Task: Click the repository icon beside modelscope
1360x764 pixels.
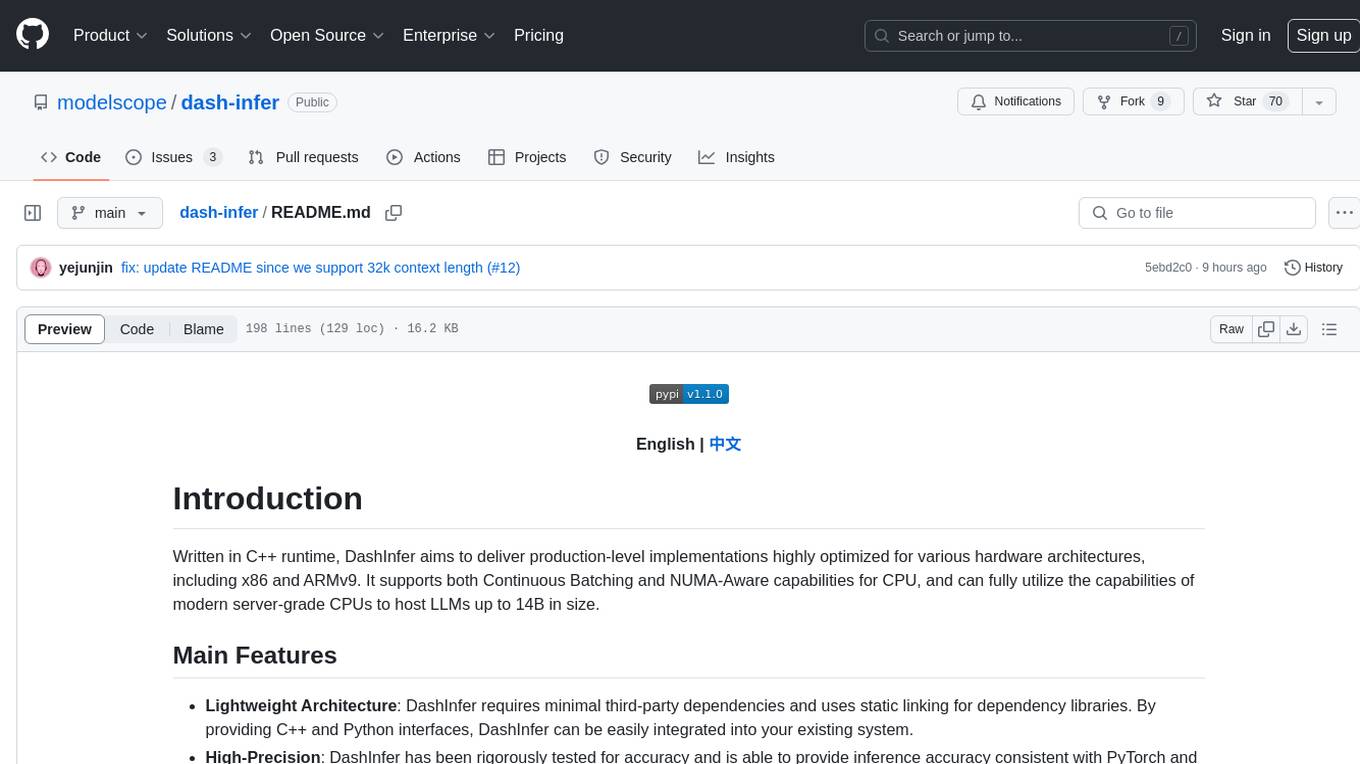Action: click(41, 102)
